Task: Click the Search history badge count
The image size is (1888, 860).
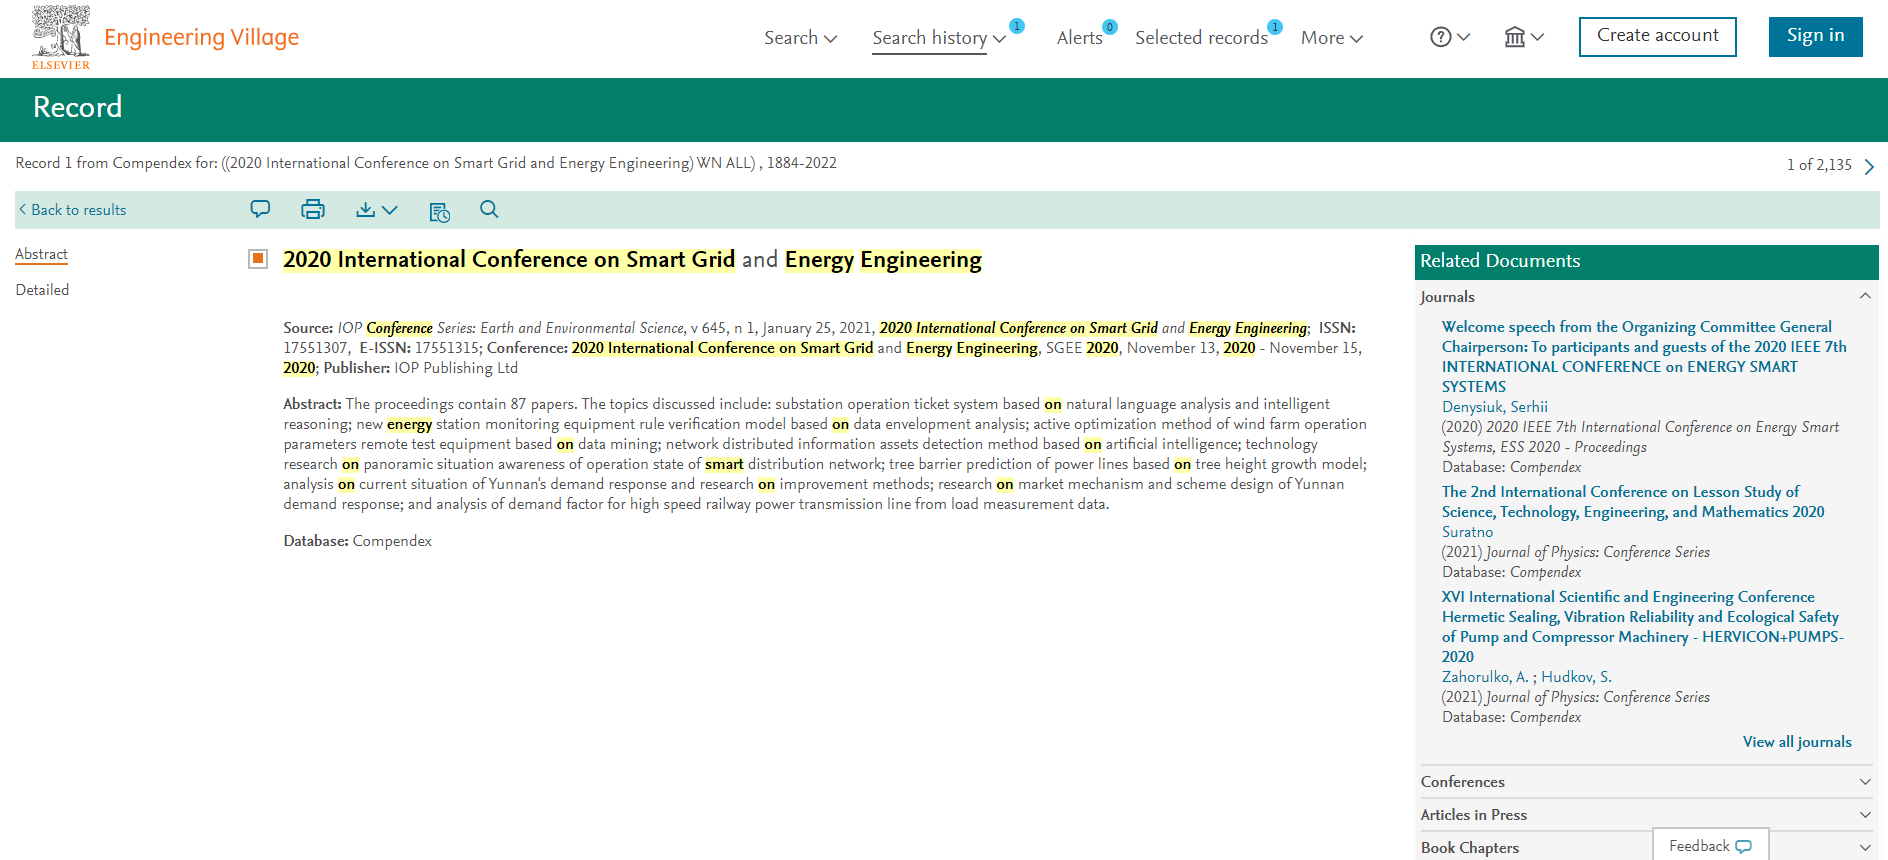Action: click(x=1017, y=26)
